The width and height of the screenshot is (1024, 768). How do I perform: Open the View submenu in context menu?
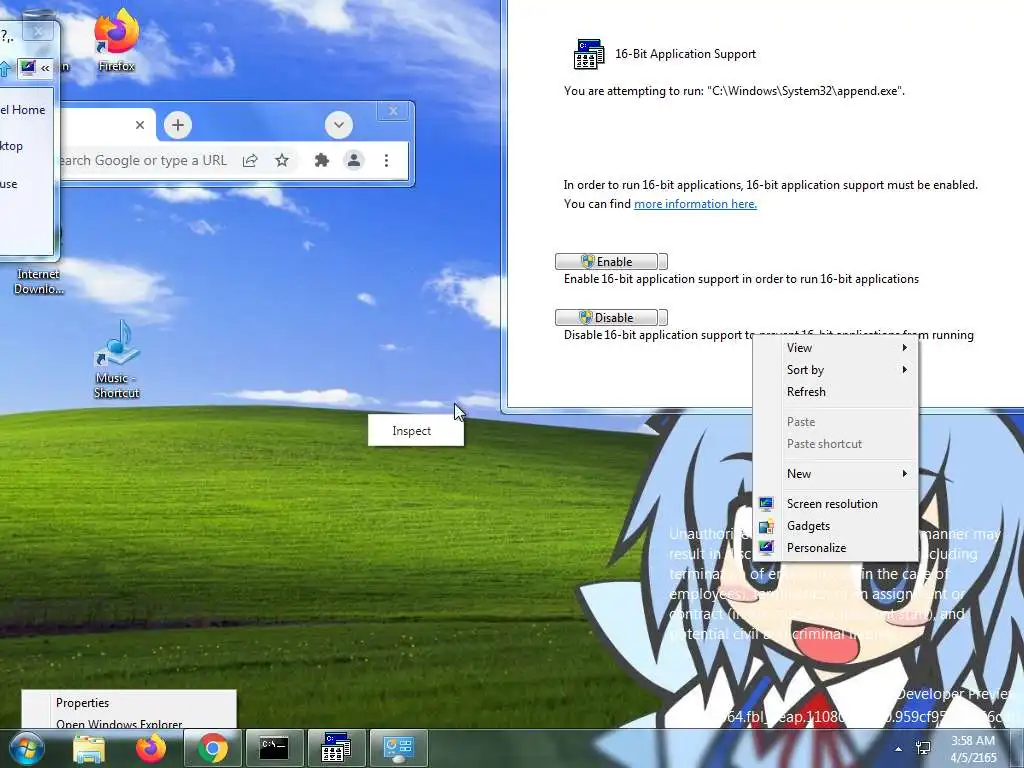[835, 348]
